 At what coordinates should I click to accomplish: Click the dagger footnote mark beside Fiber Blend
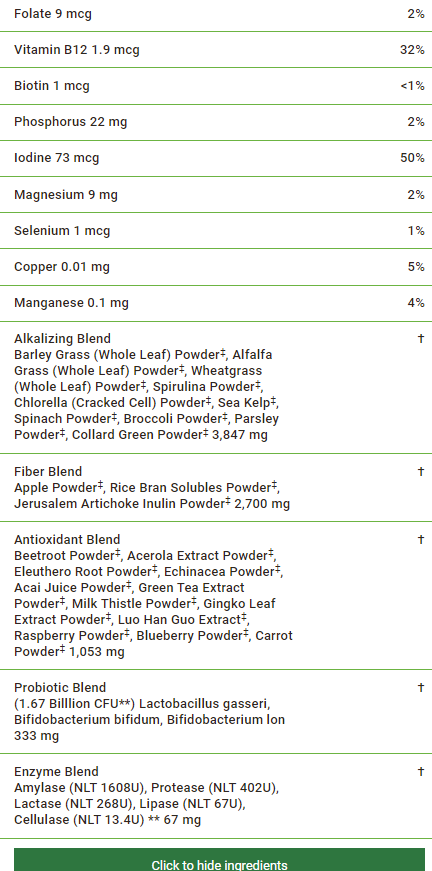click(421, 472)
